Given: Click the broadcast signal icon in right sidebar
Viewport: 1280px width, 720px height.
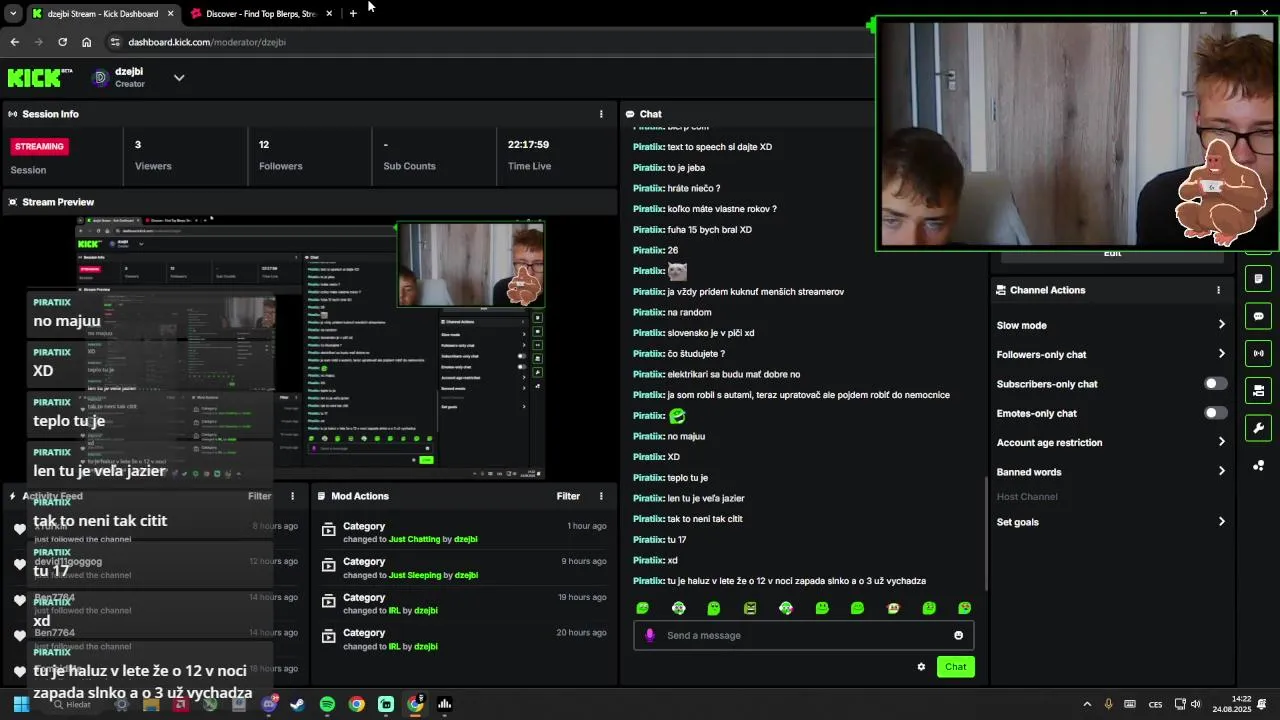Looking at the screenshot, I should tap(1258, 353).
